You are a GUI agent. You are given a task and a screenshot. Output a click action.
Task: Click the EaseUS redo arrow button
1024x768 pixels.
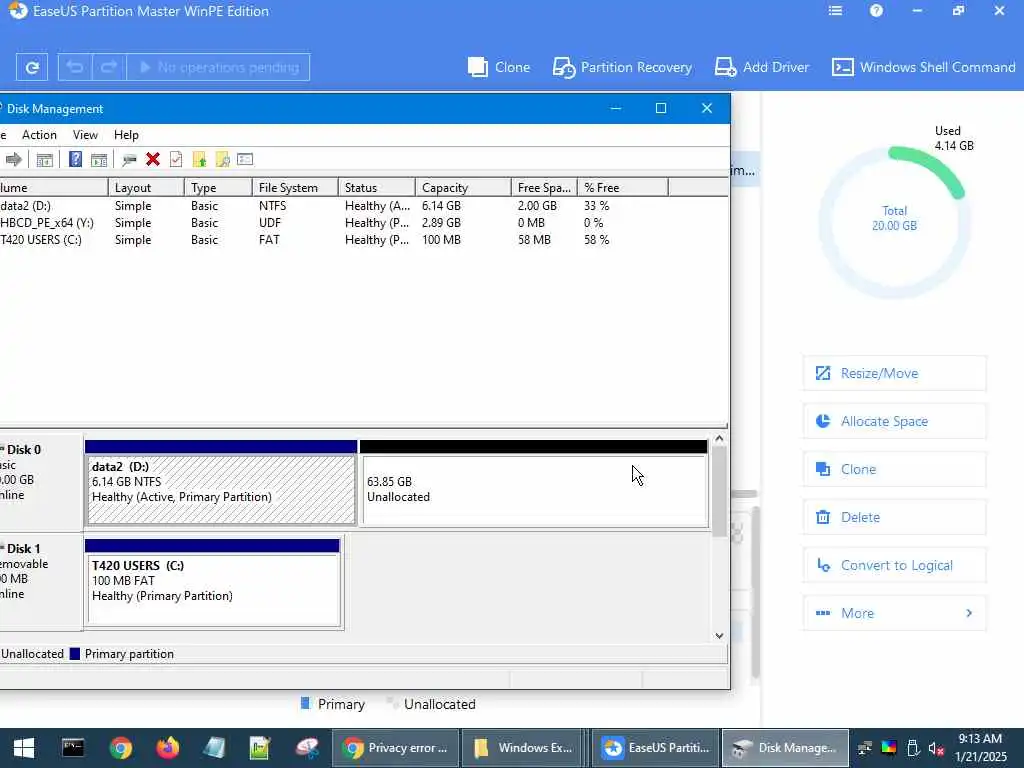point(108,67)
